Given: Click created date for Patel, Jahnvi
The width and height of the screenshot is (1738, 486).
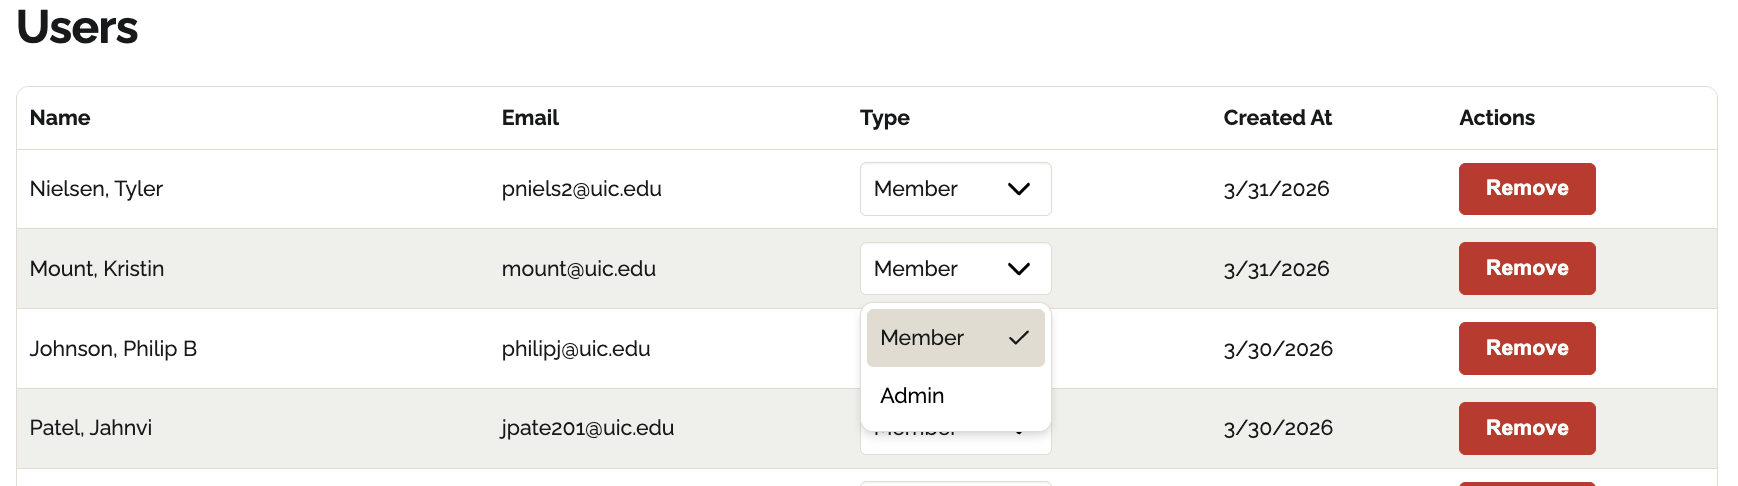Looking at the screenshot, I should [x=1278, y=428].
